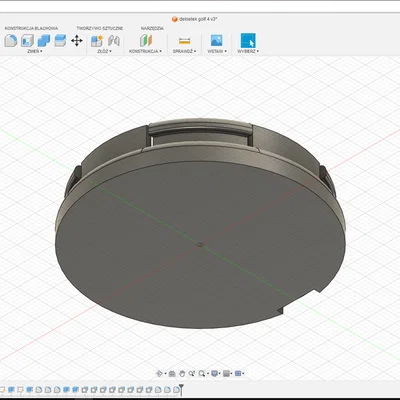Click the Orbit icon in navigation bar
This screenshot has width=400, height=400.
point(159,373)
